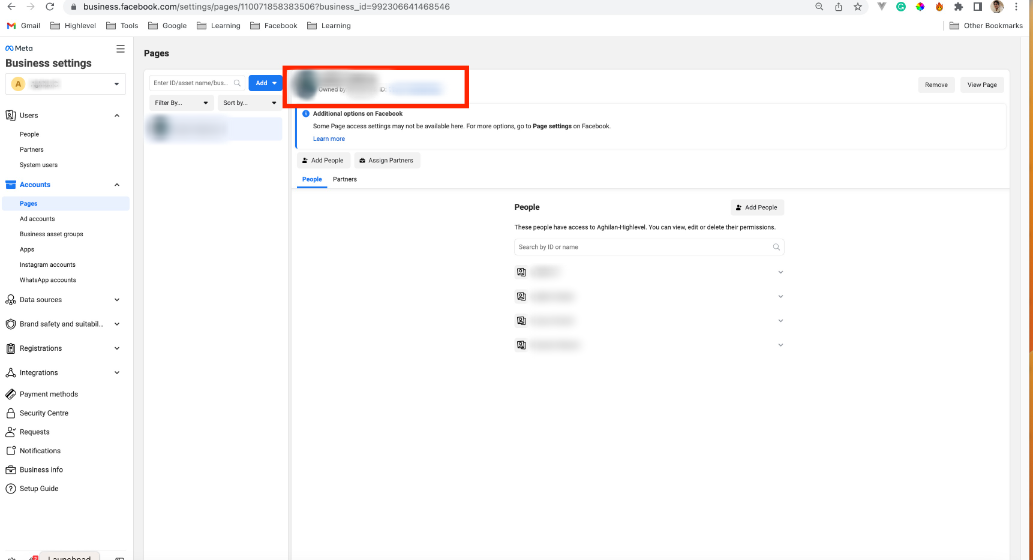Open the Filter By dropdown
The width and height of the screenshot is (1033, 560).
tap(181, 103)
